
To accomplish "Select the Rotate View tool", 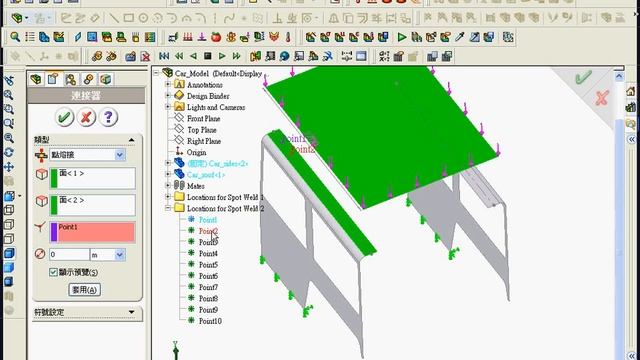I will [9, 152].
